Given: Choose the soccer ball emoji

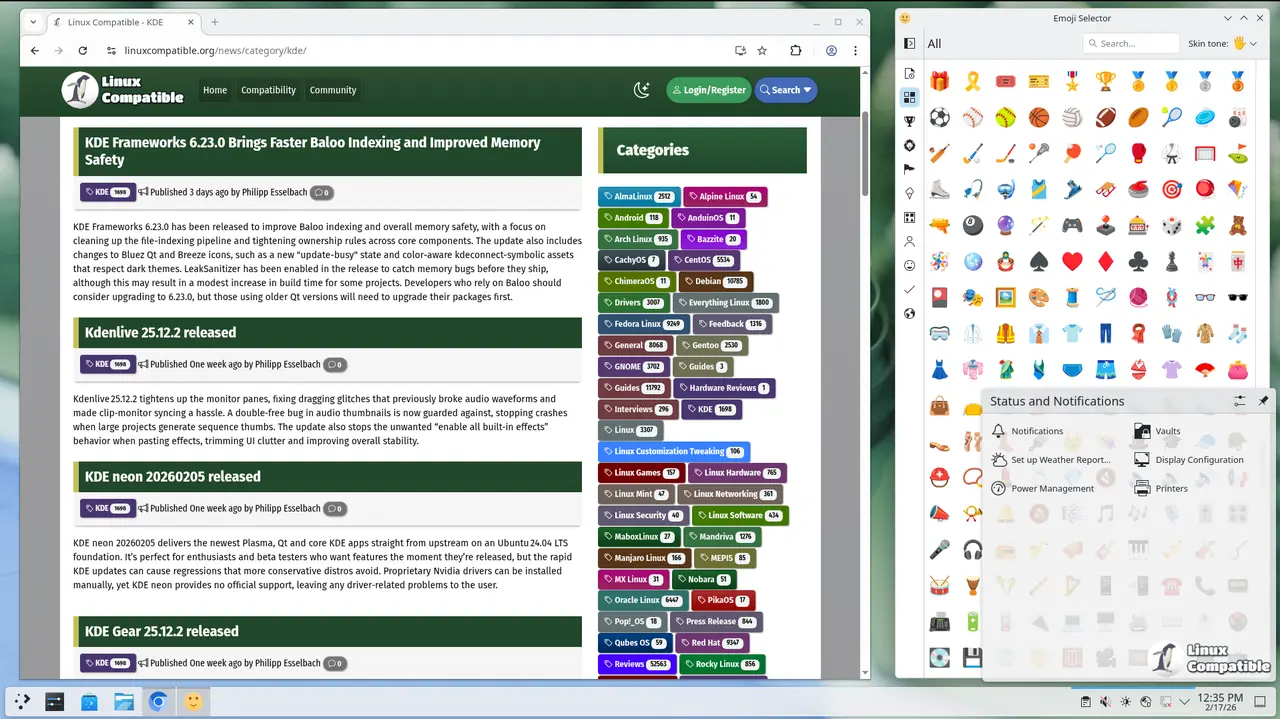Looking at the screenshot, I should 939,117.
